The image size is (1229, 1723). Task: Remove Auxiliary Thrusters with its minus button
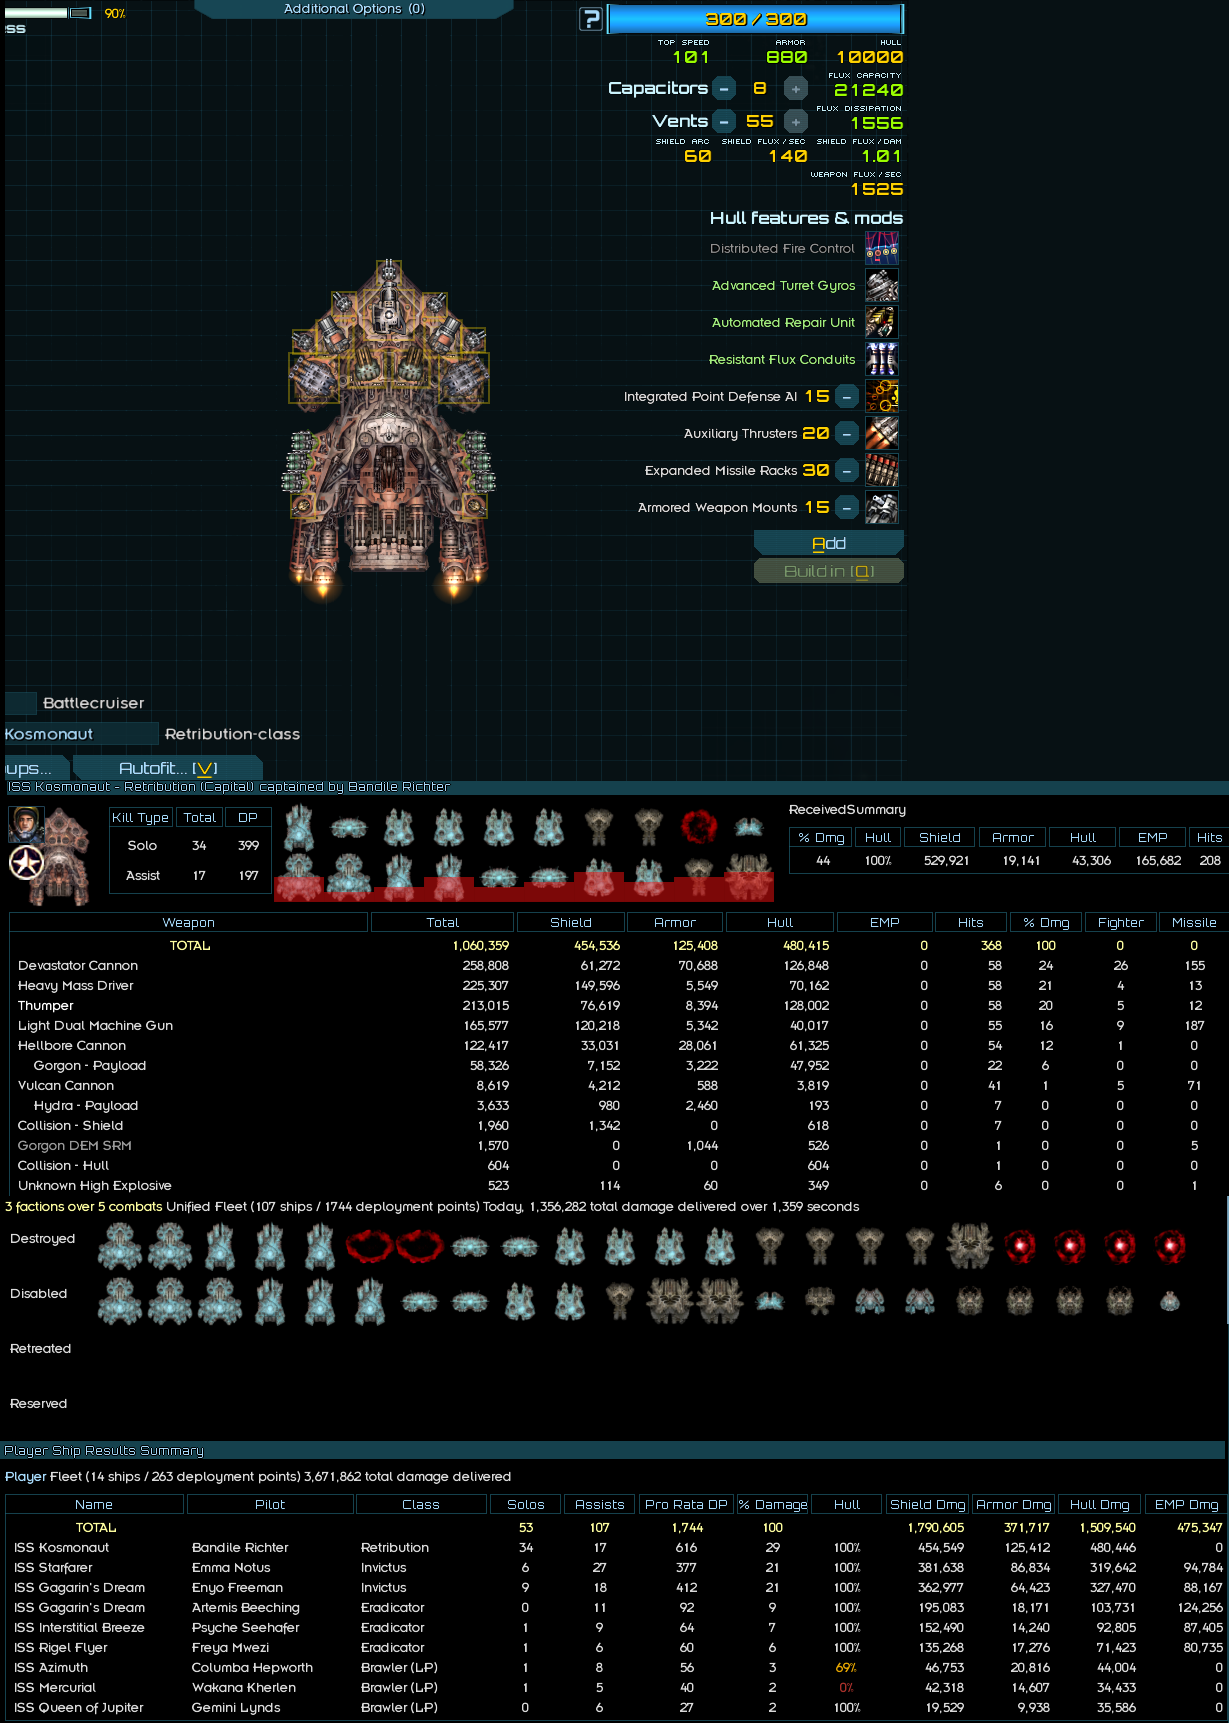pos(847,434)
